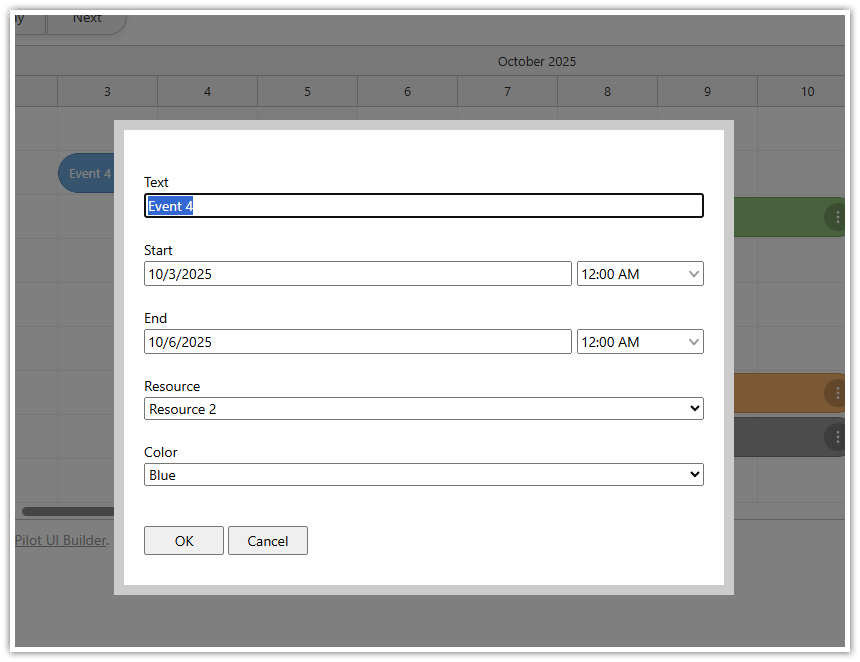The height and width of the screenshot is (662, 860).
Task: Select the day 3 column header
Action: coord(107,91)
